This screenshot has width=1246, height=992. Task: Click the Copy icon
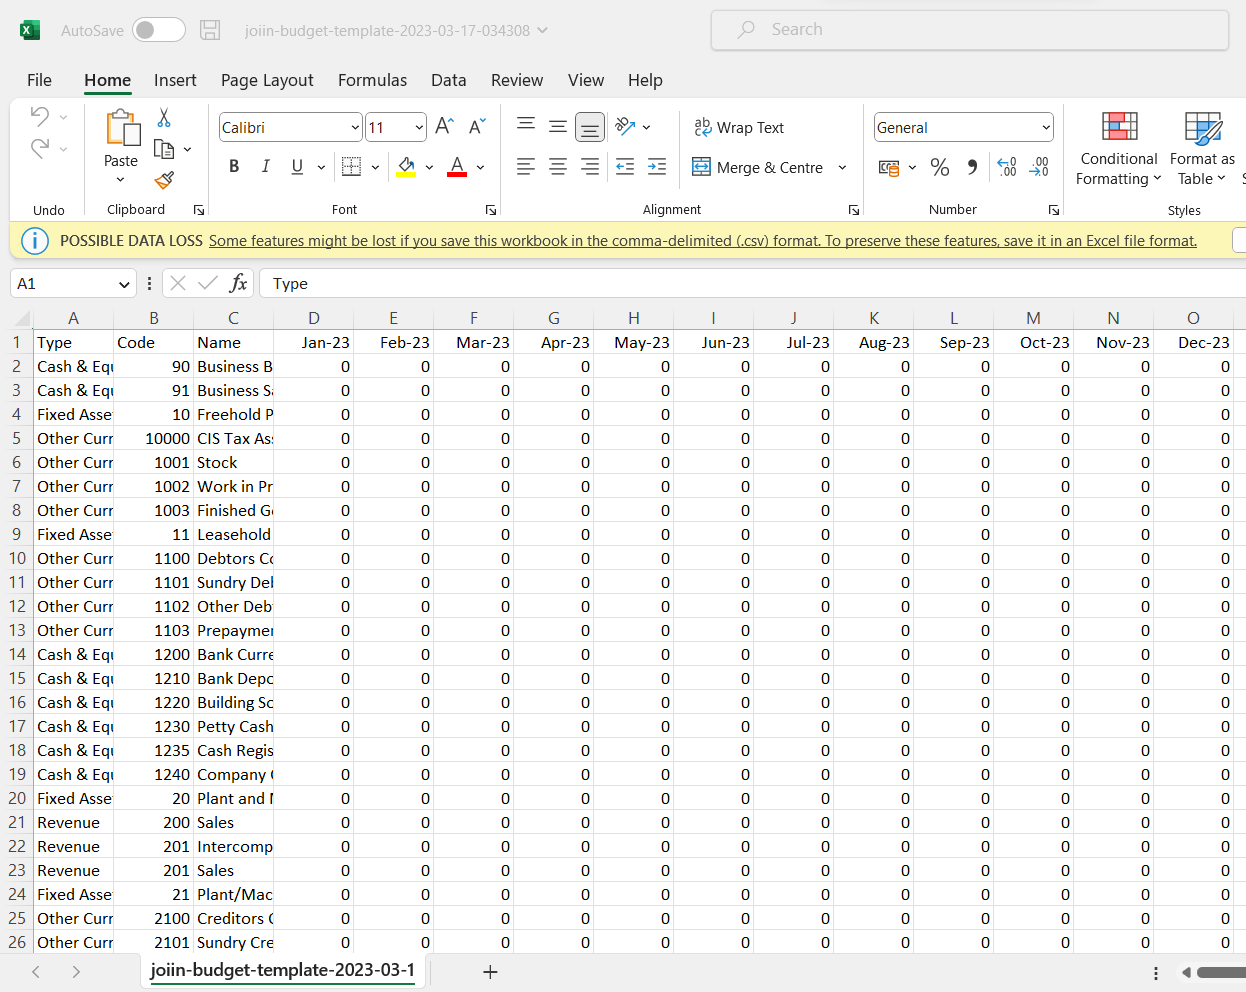(x=164, y=149)
